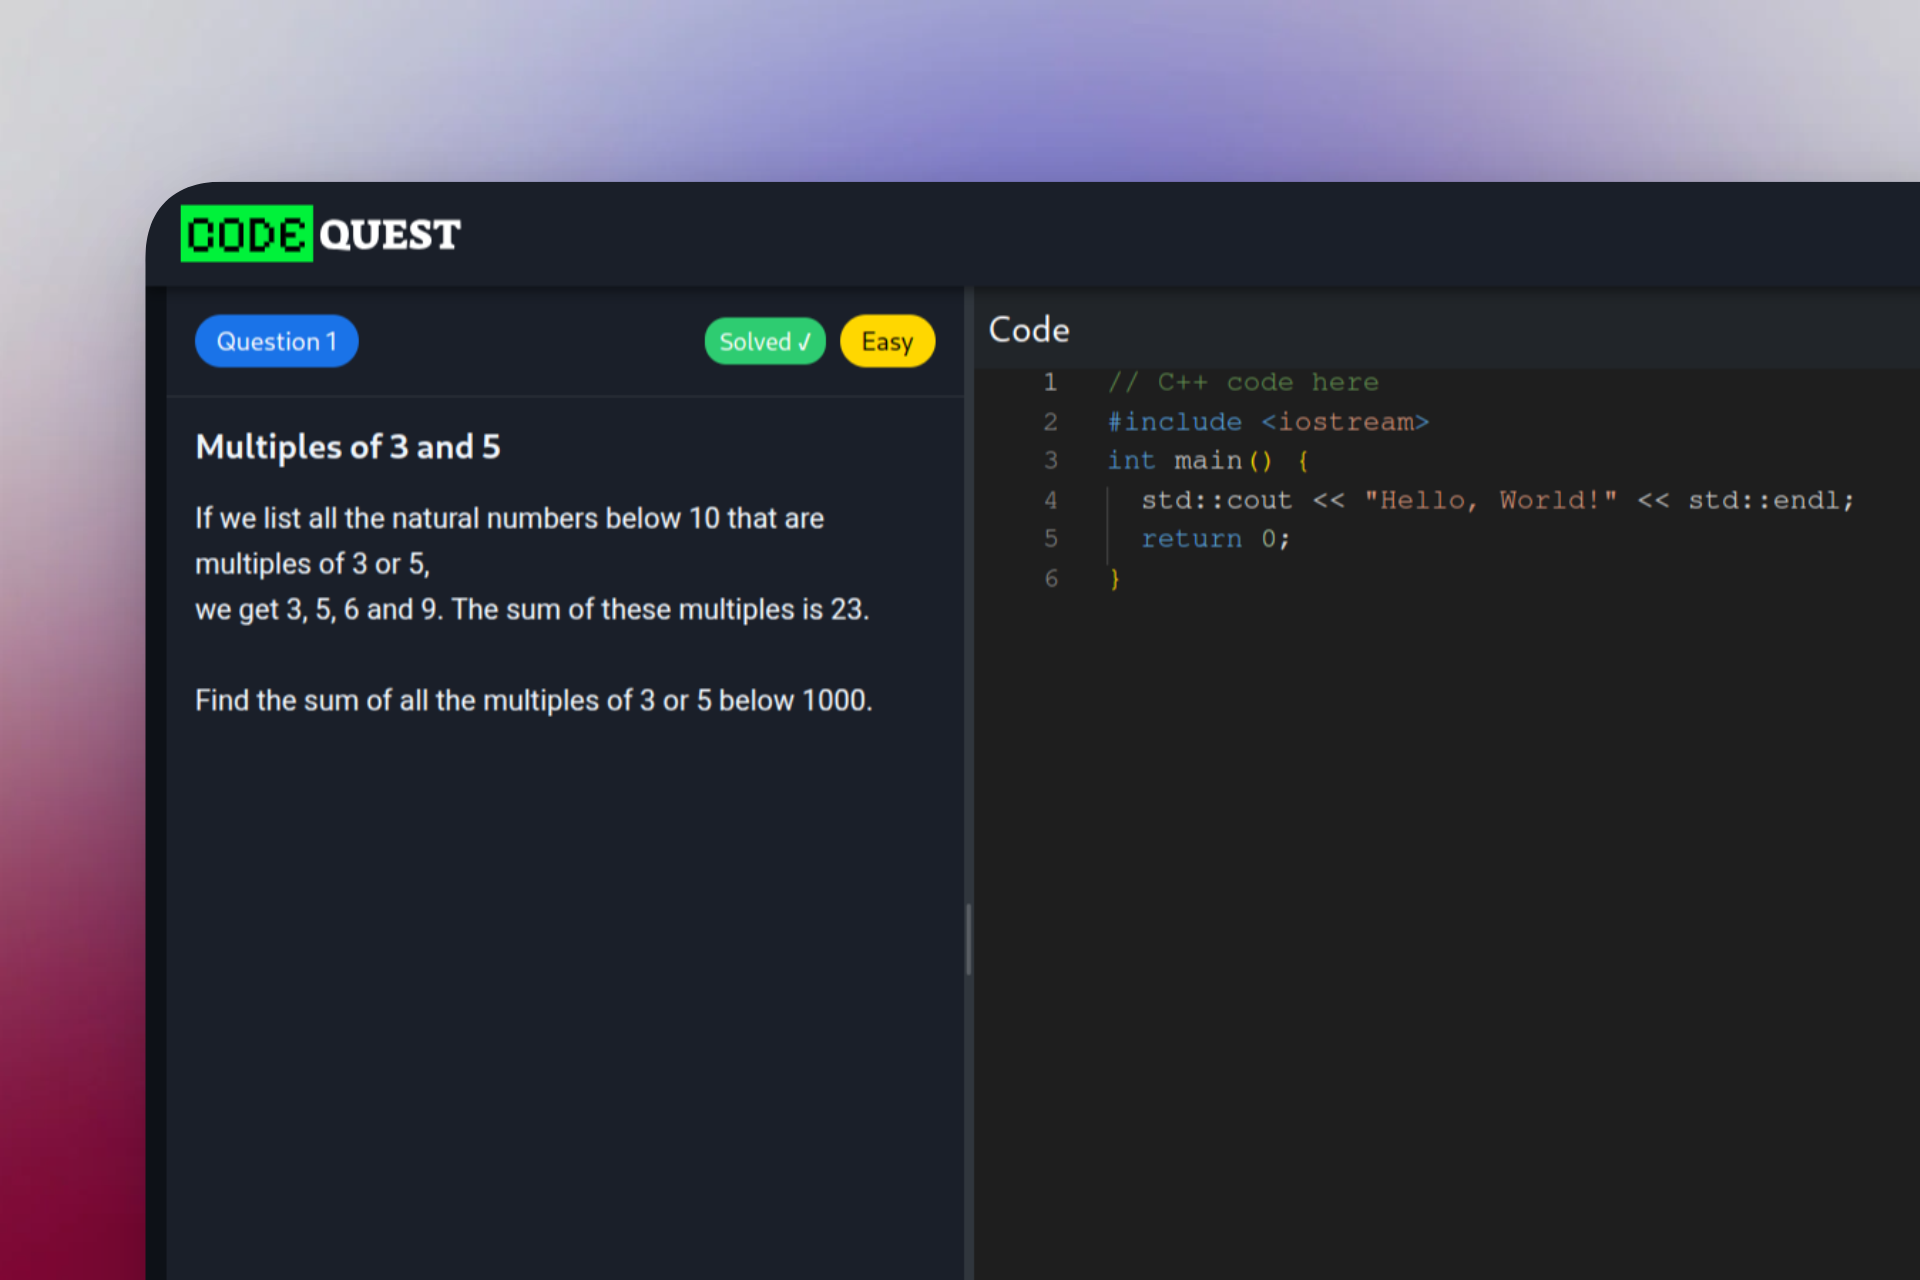This screenshot has width=1920, height=1280.
Task: Click the Code panel header
Action: click(1029, 330)
